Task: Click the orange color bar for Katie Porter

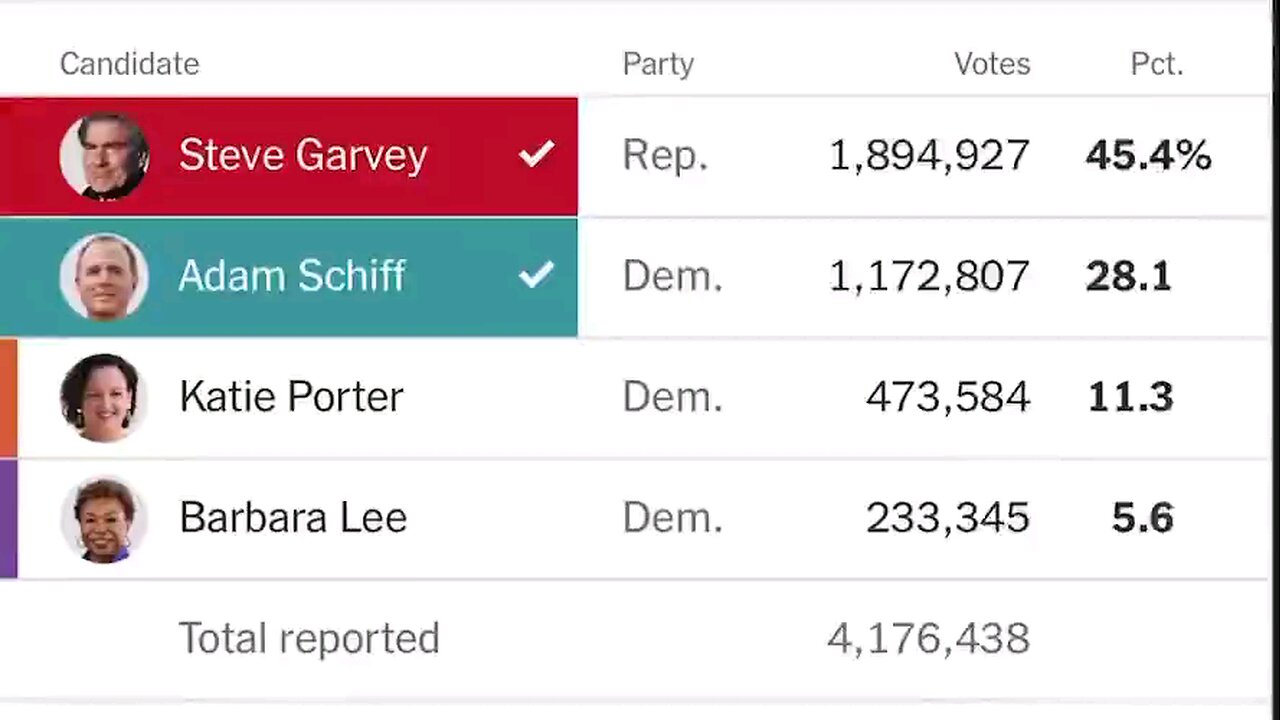Action: point(8,398)
